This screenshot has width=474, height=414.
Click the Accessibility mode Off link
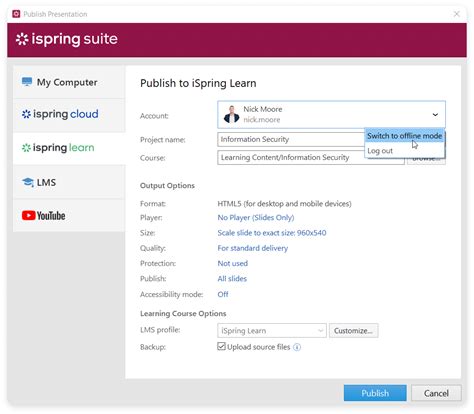223,294
